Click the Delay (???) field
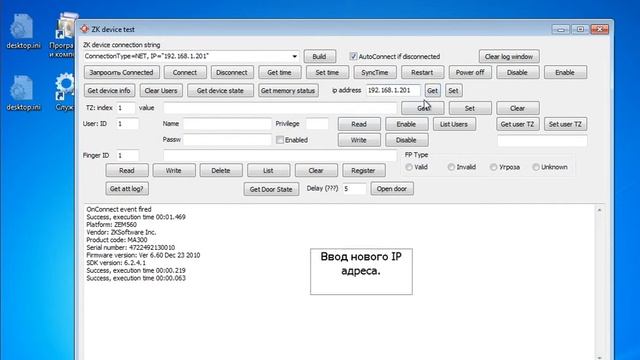Viewport: 640px width, 360px height. point(354,189)
